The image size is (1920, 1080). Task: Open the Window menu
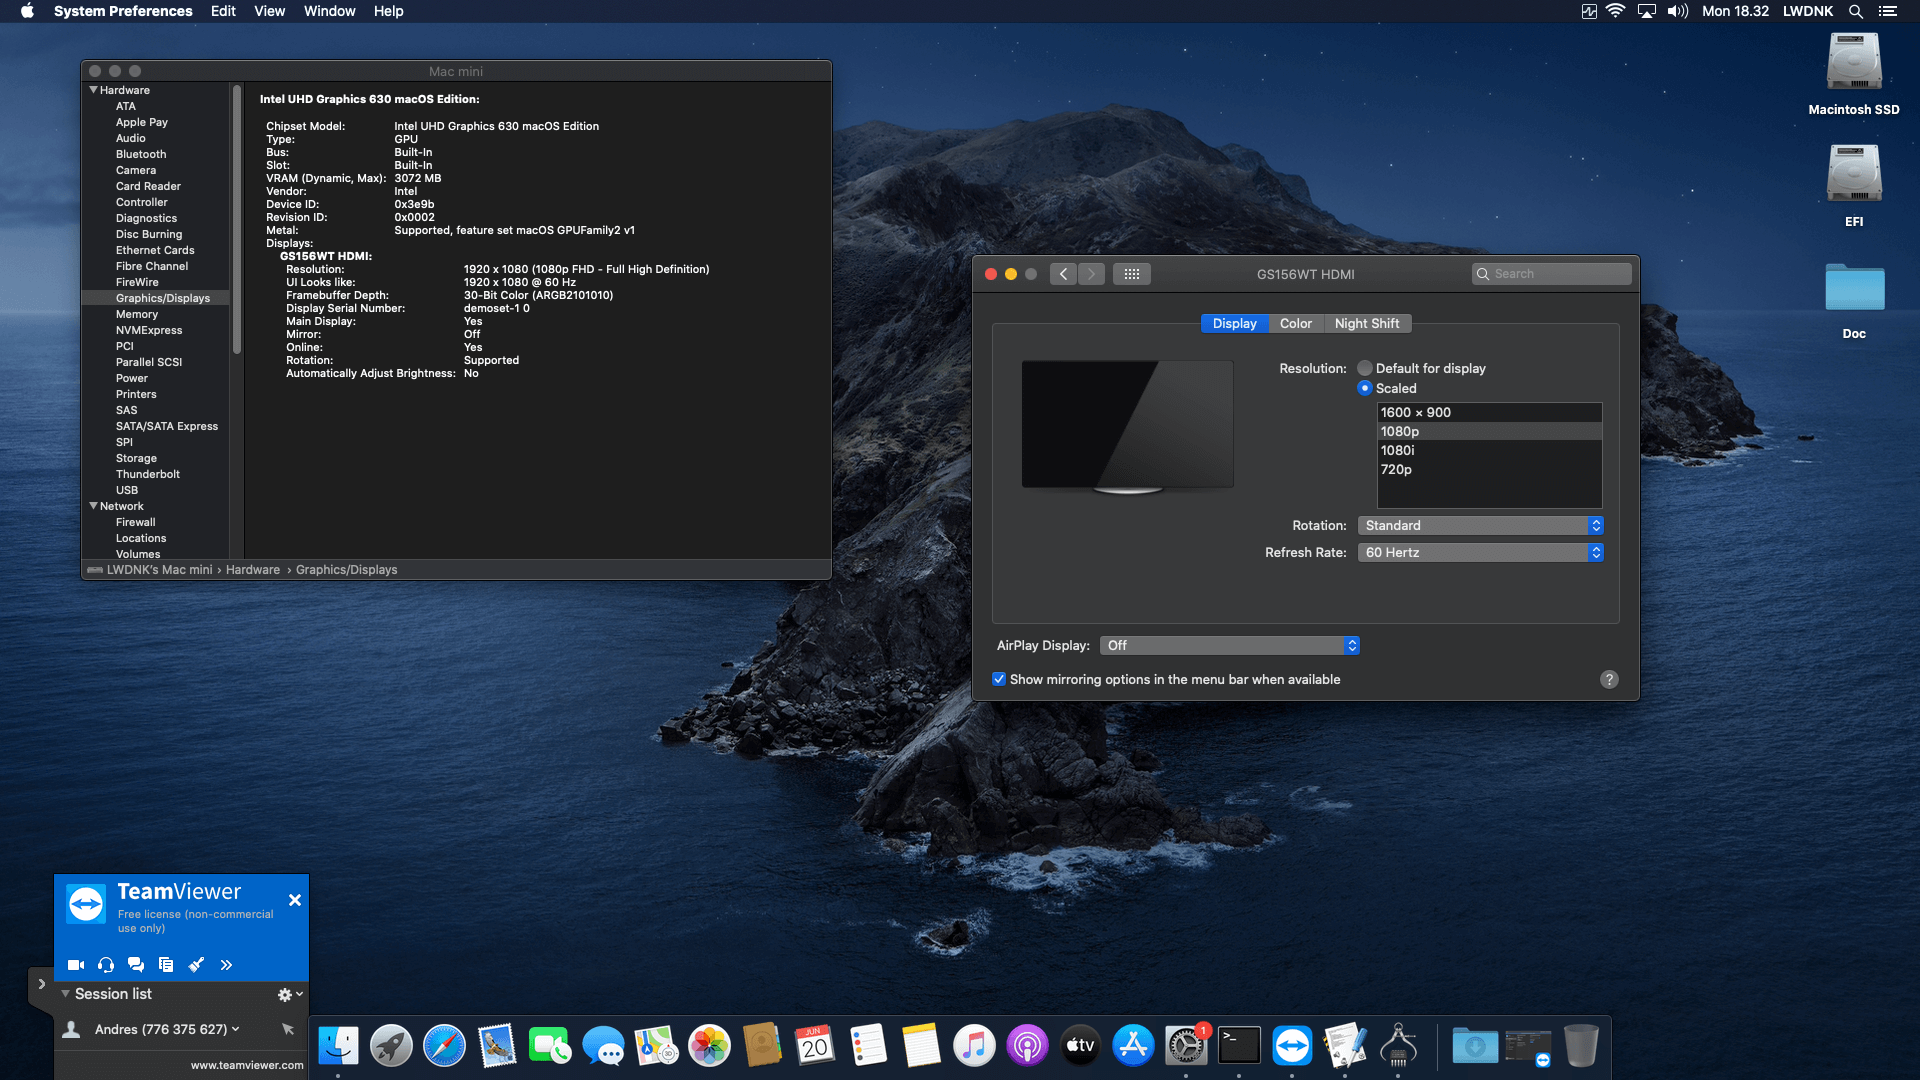329,11
